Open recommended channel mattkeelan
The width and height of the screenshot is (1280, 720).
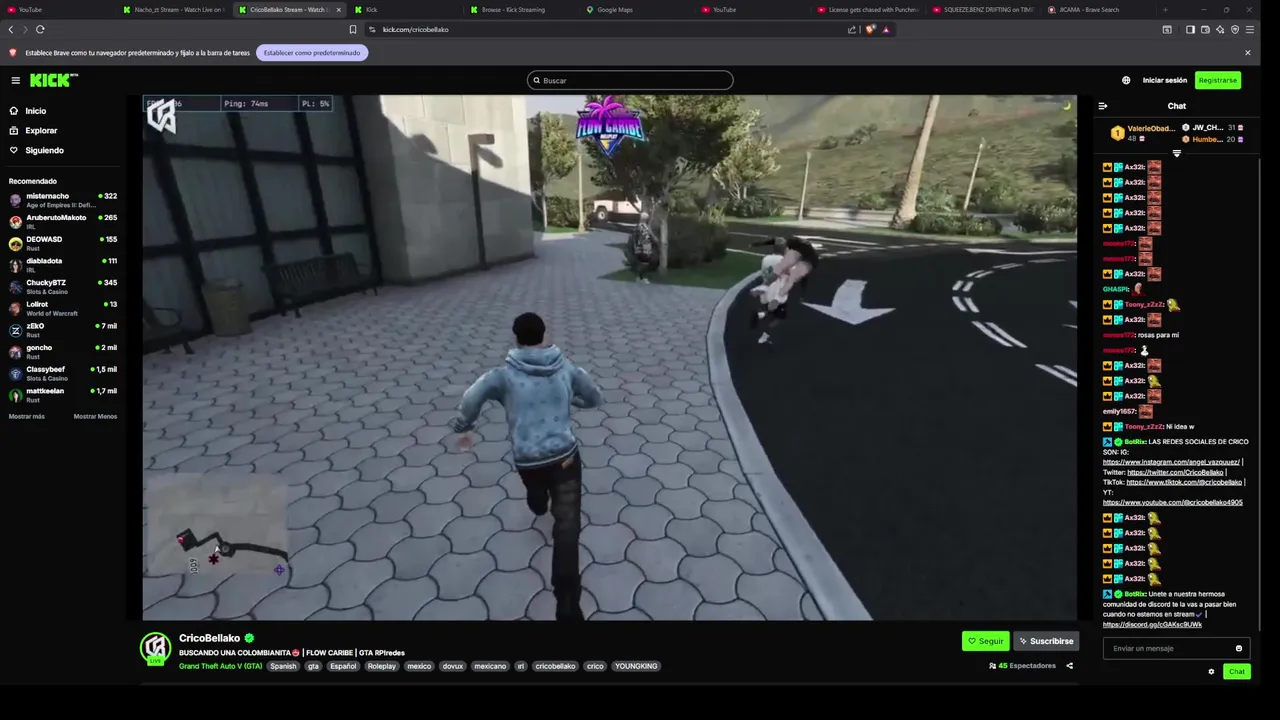pyautogui.click(x=62, y=395)
